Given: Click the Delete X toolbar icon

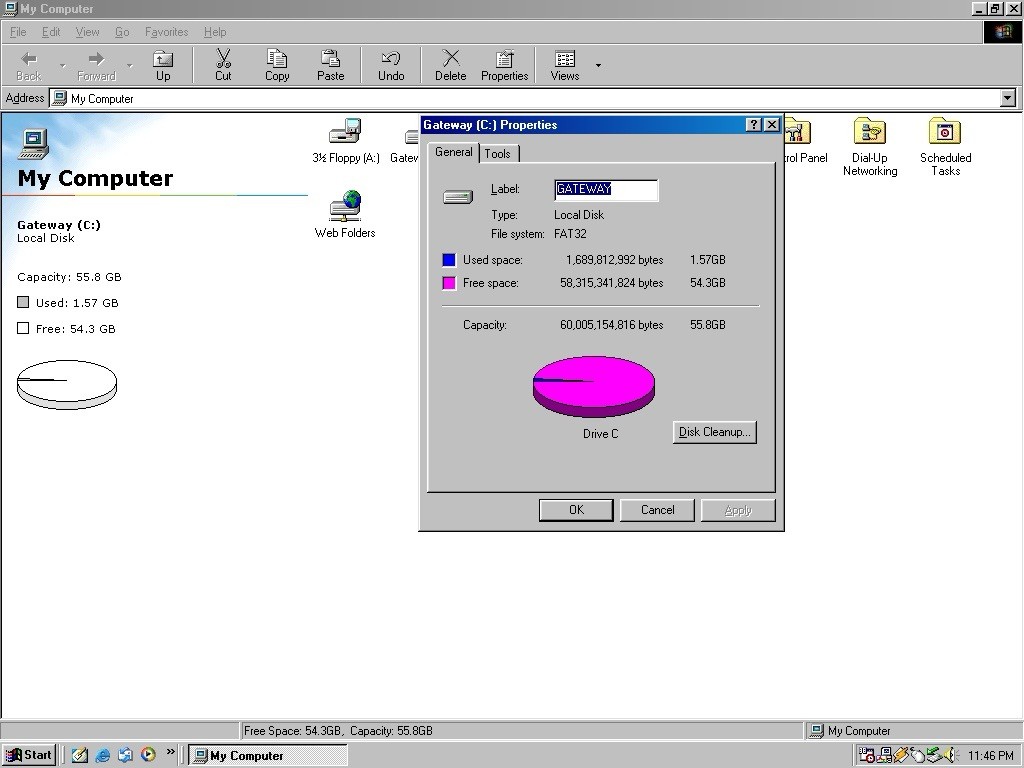Looking at the screenshot, I should [451, 65].
